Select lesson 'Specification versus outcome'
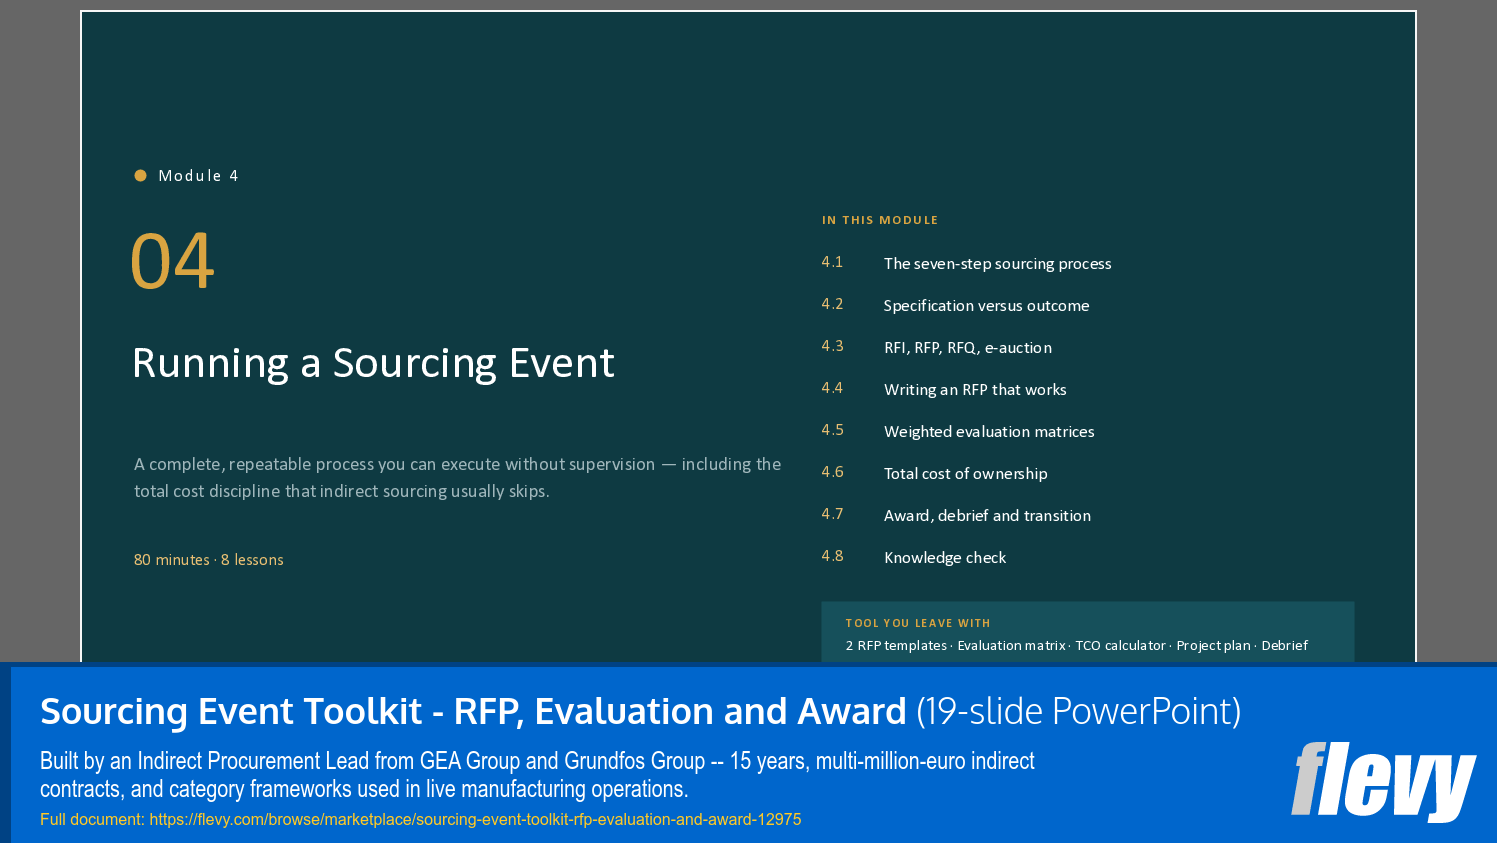 986,306
